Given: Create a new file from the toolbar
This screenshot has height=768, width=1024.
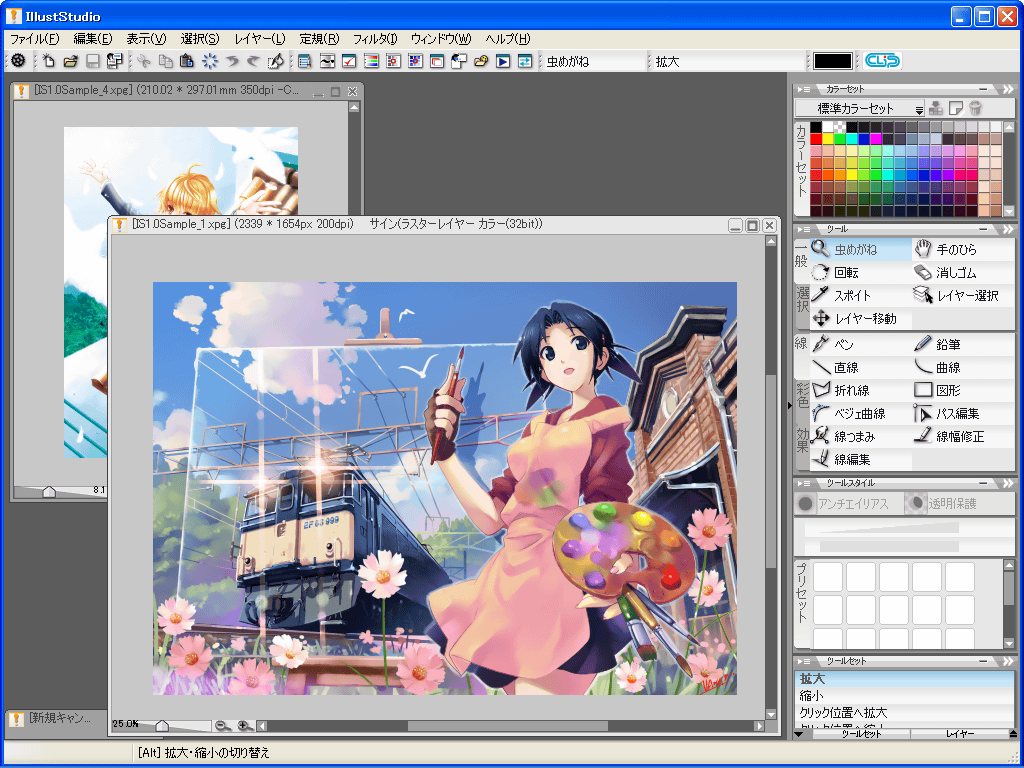Looking at the screenshot, I should pyautogui.click(x=49, y=61).
